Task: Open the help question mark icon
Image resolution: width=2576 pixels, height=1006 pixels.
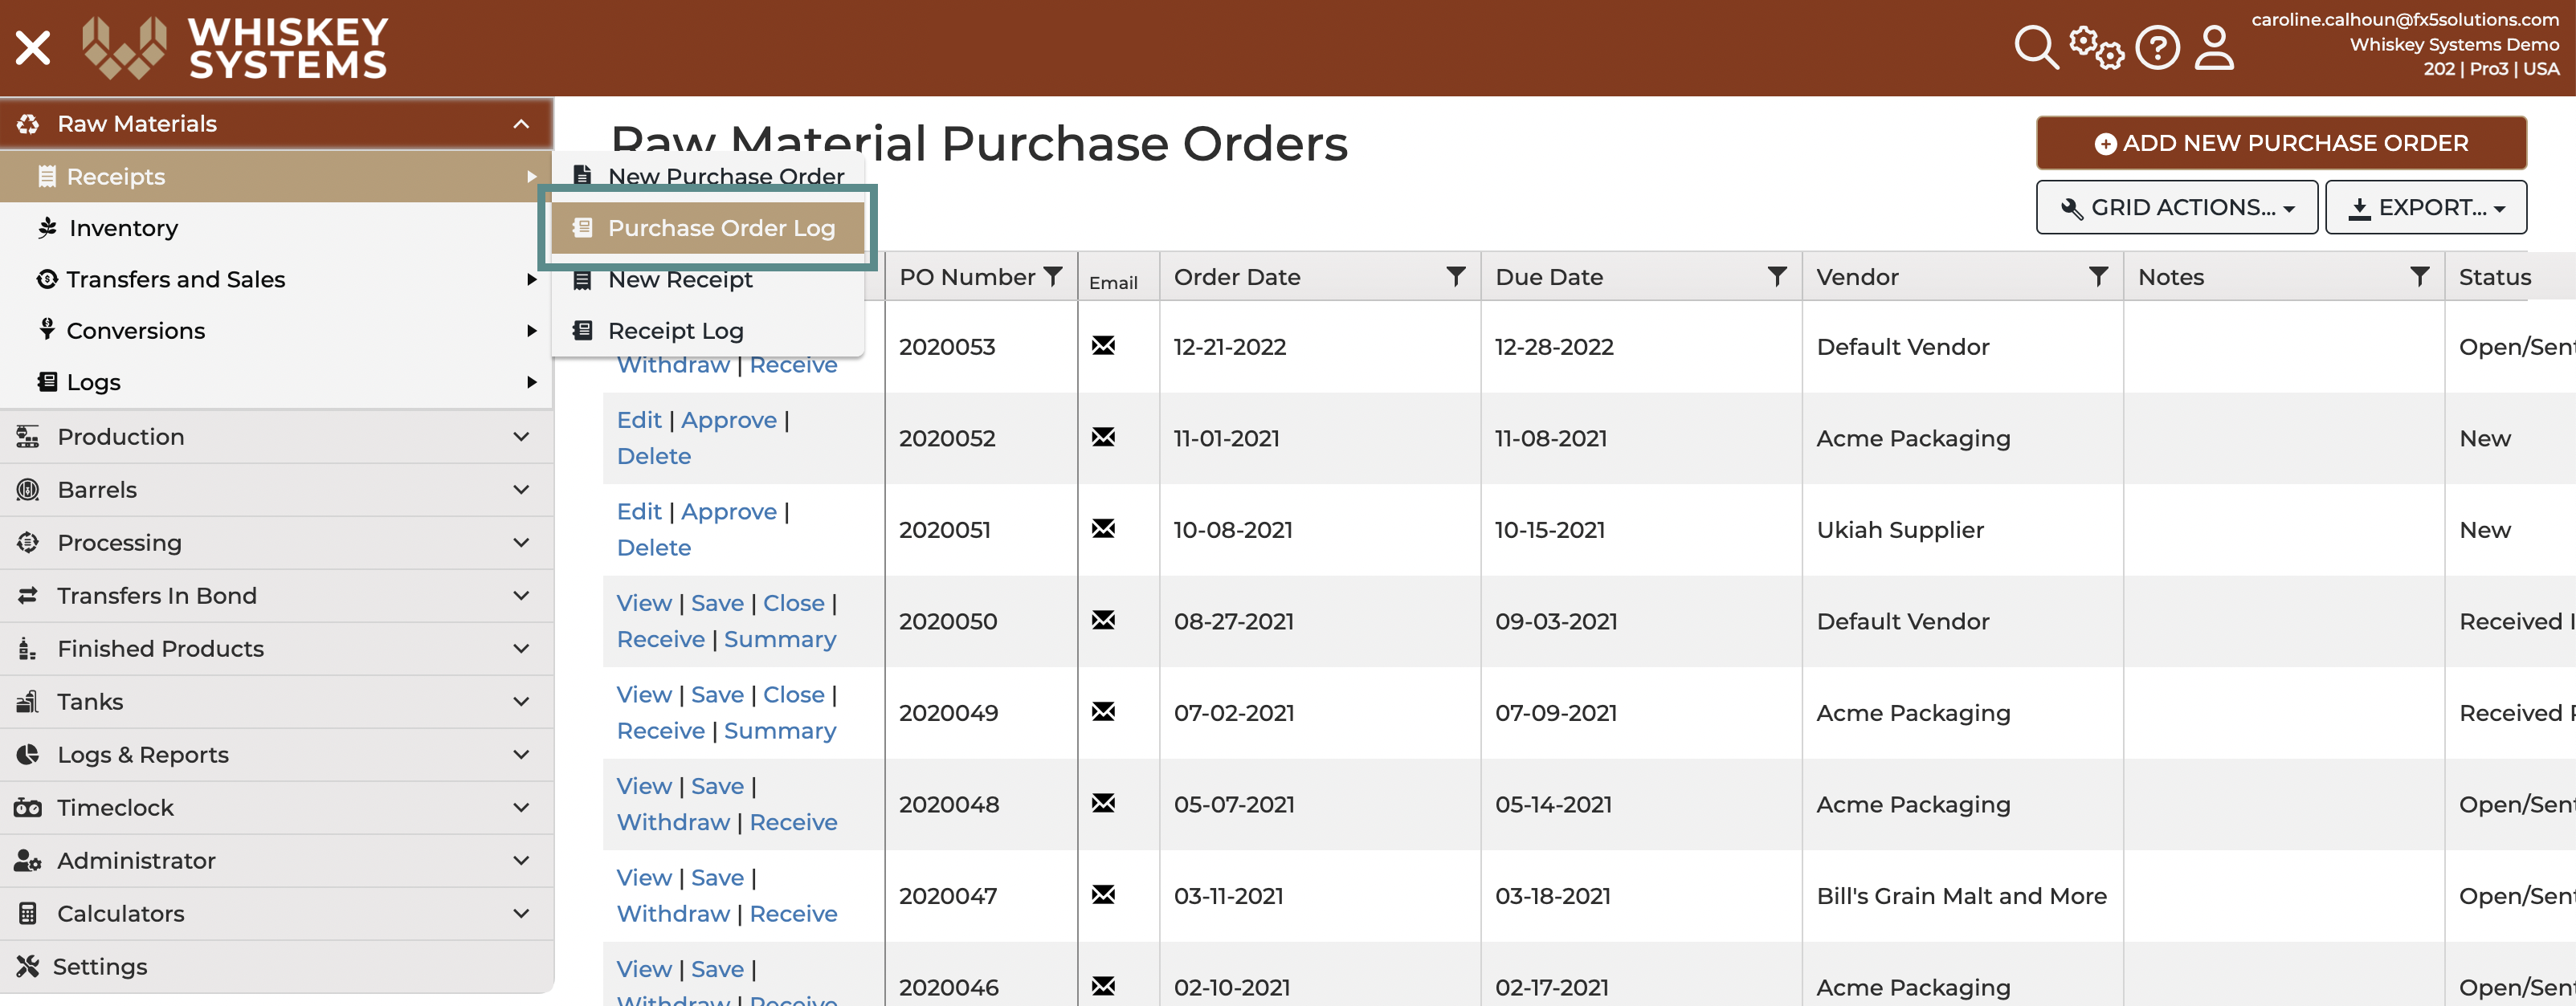Action: [x=2157, y=48]
